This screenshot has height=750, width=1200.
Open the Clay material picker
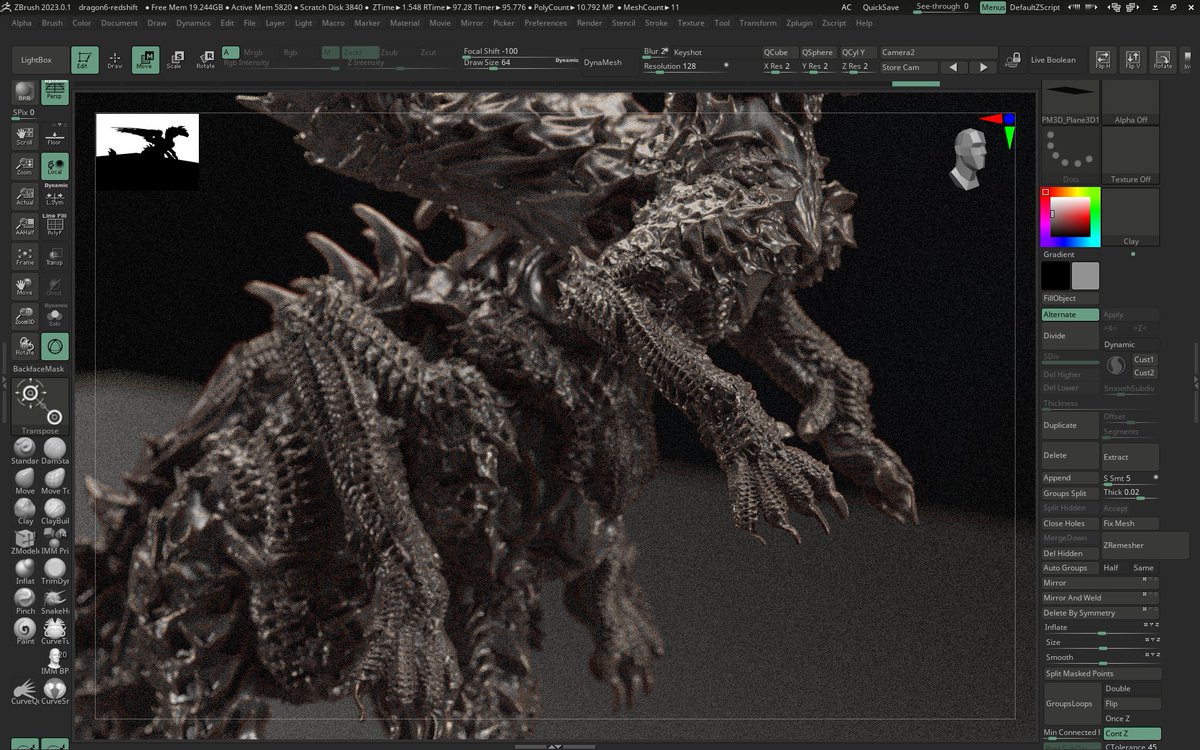(x=1131, y=217)
